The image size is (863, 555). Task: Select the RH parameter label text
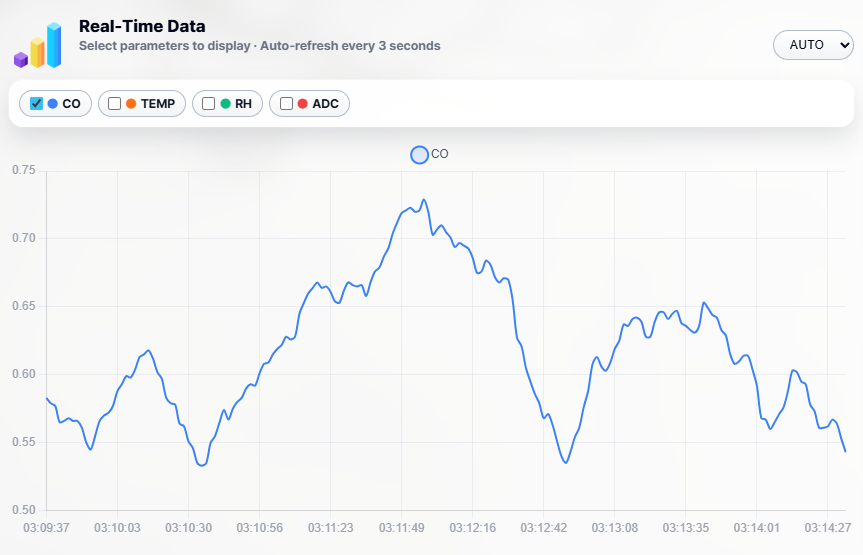coord(243,104)
